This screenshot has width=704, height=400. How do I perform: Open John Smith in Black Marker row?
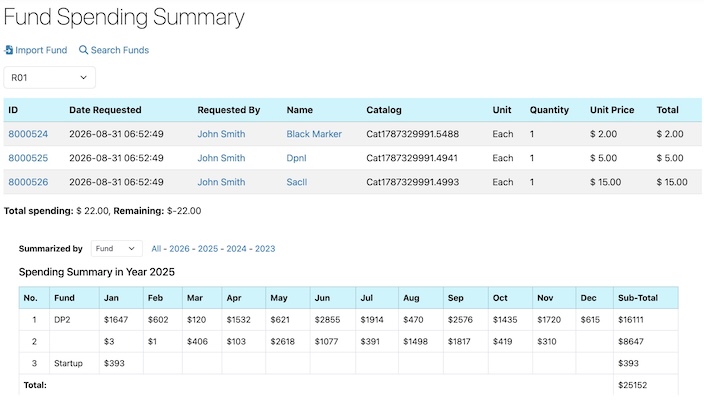(x=221, y=134)
